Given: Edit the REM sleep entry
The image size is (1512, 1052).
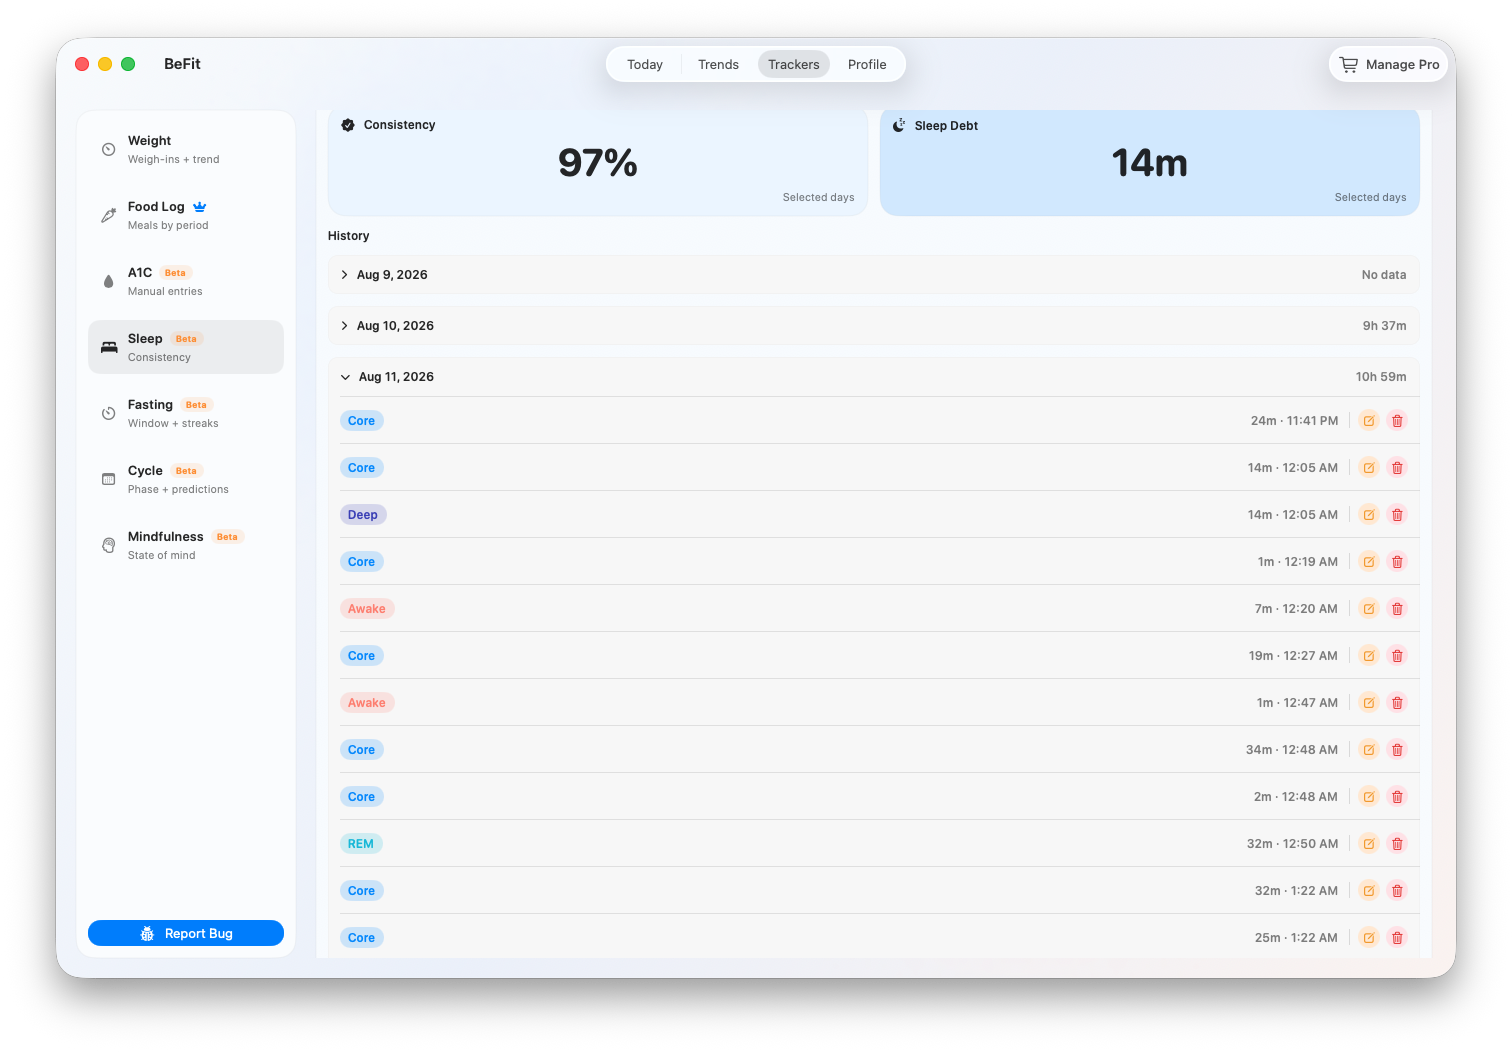Looking at the screenshot, I should click(1369, 844).
